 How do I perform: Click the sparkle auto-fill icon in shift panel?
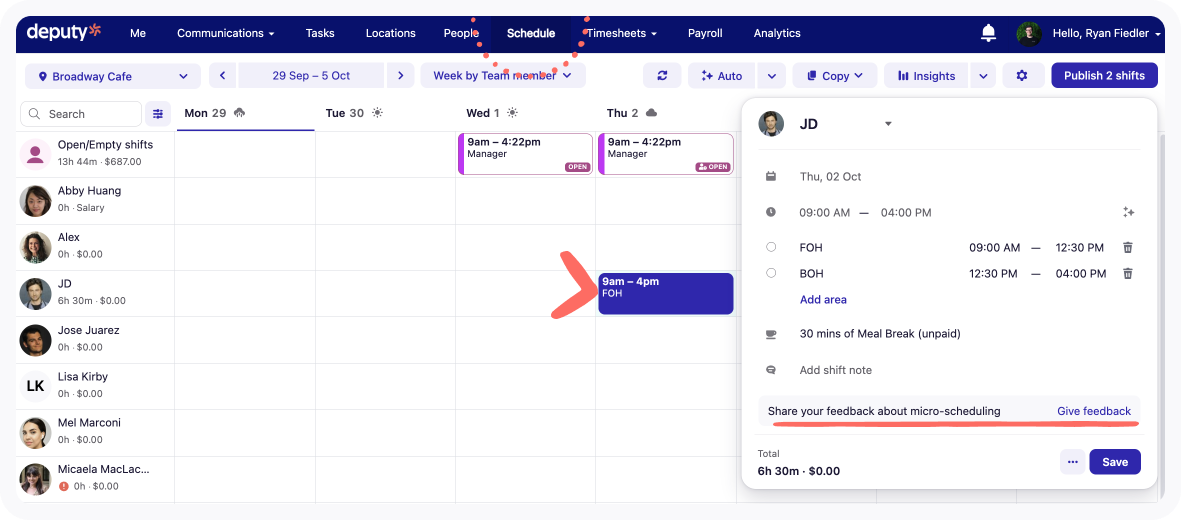[x=1128, y=212]
